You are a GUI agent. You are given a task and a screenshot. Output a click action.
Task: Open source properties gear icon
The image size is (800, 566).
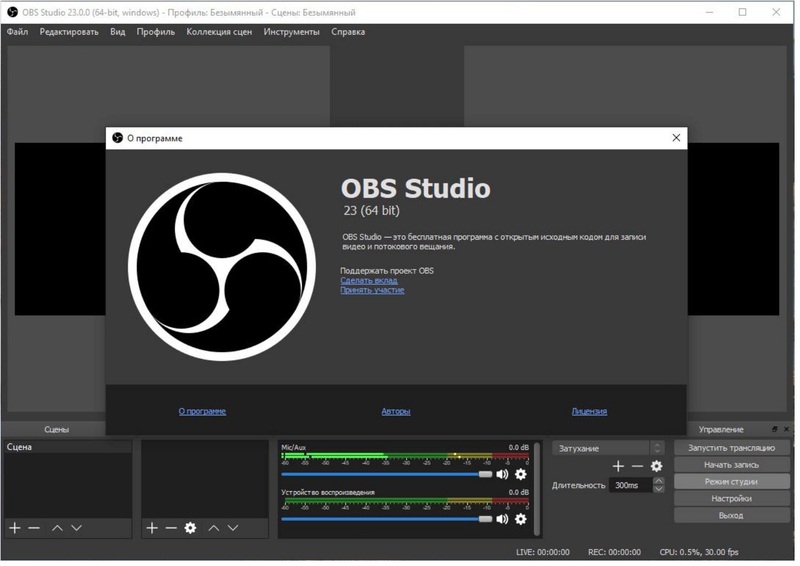(x=190, y=527)
